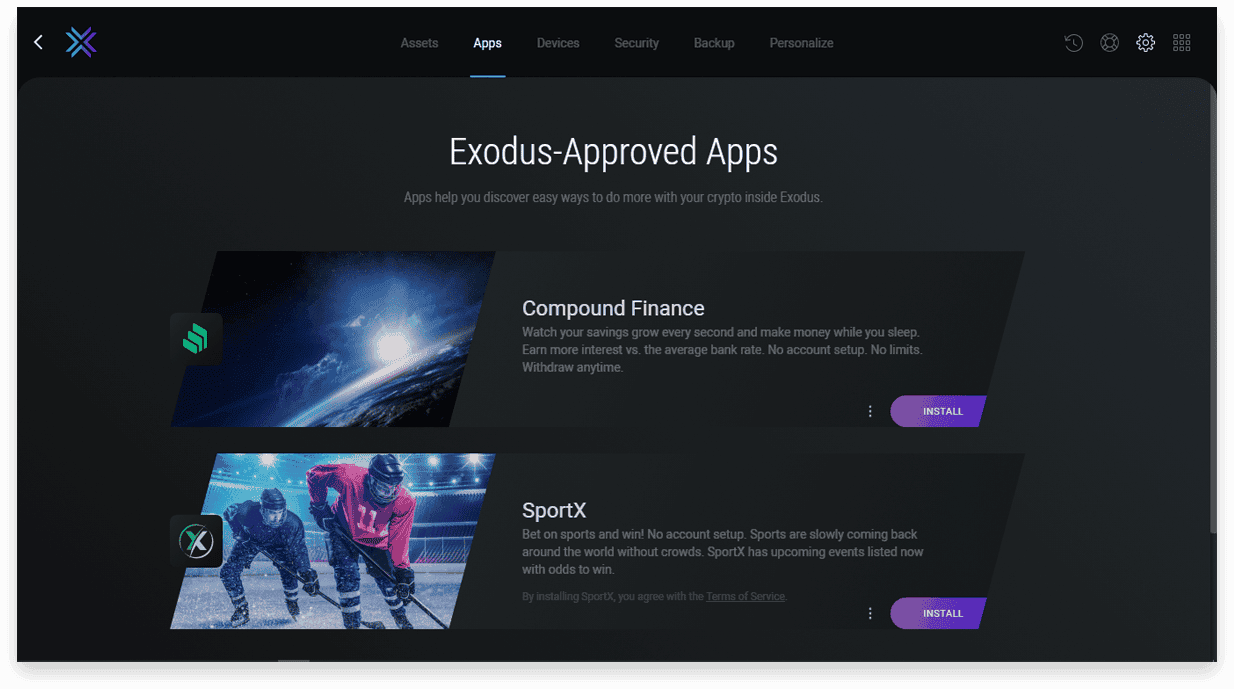Switch to the Backup tab
This screenshot has height=689, width=1234.
pyautogui.click(x=714, y=43)
